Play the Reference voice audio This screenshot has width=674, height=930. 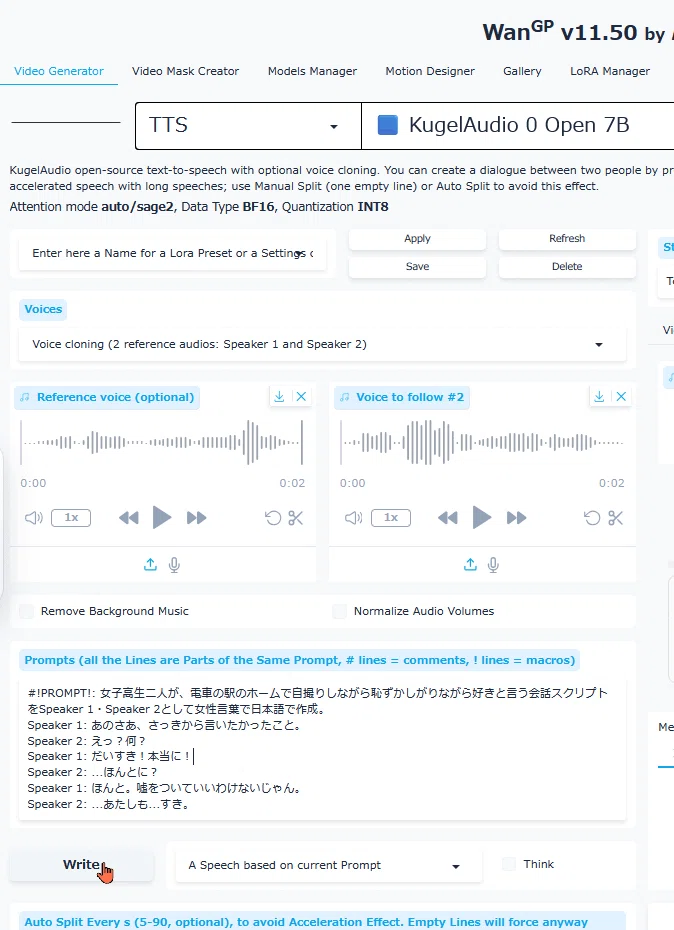pyautogui.click(x=162, y=518)
